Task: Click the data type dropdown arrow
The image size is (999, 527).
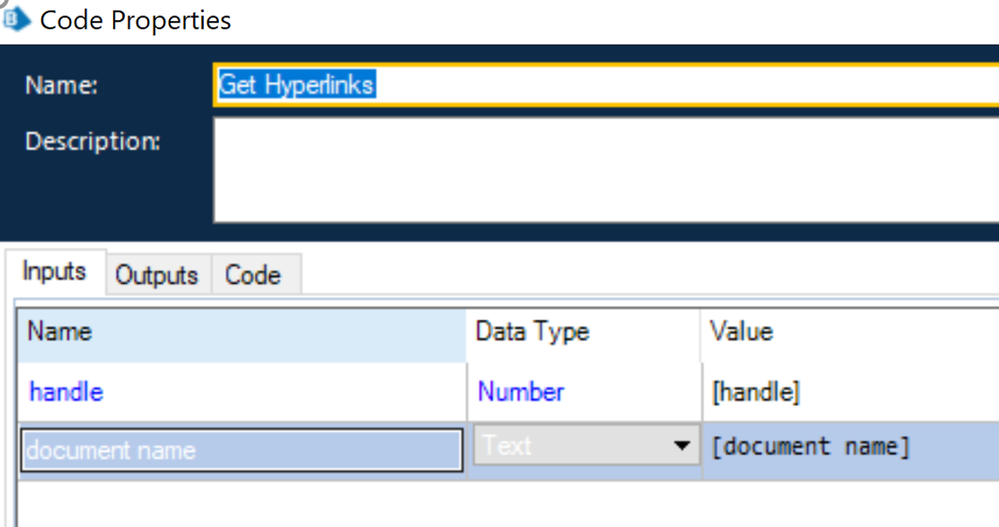Action: [x=683, y=446]
